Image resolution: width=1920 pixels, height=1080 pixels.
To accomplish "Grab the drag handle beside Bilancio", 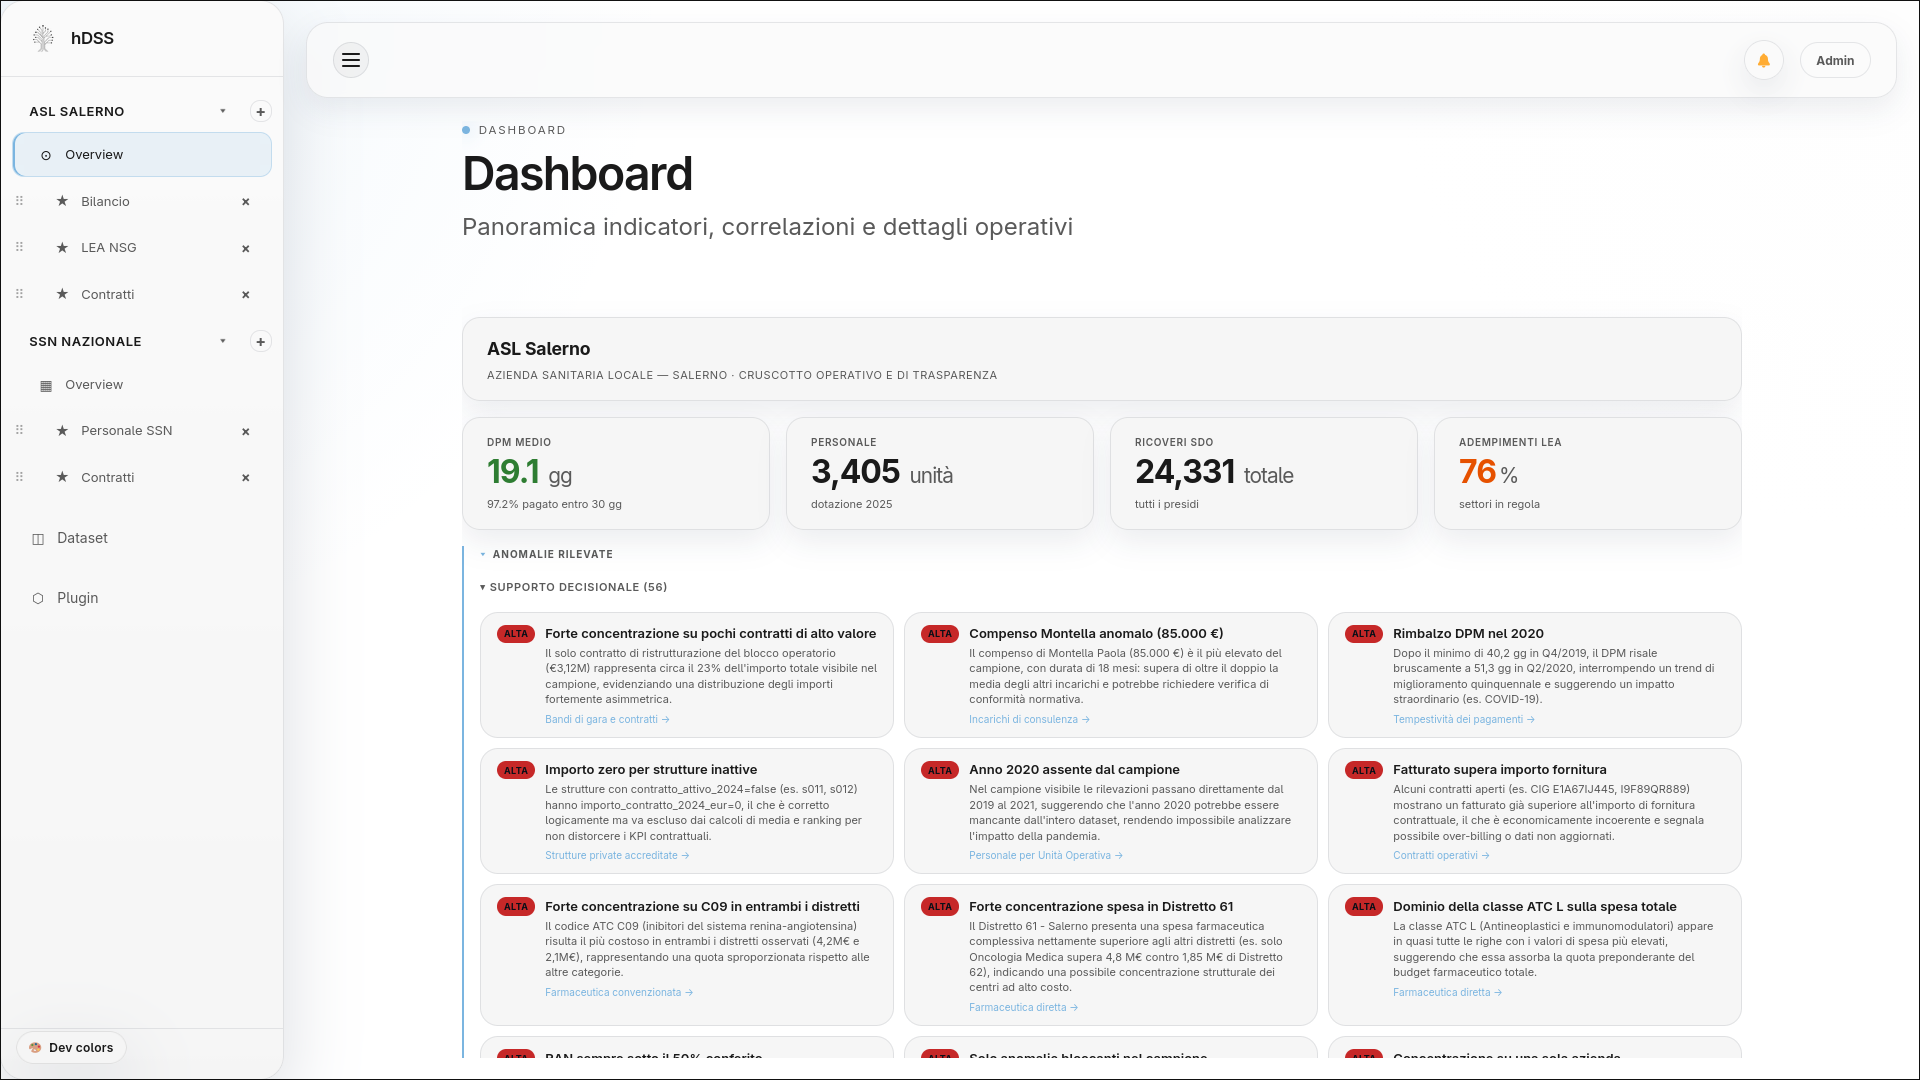I will point(19,201).
